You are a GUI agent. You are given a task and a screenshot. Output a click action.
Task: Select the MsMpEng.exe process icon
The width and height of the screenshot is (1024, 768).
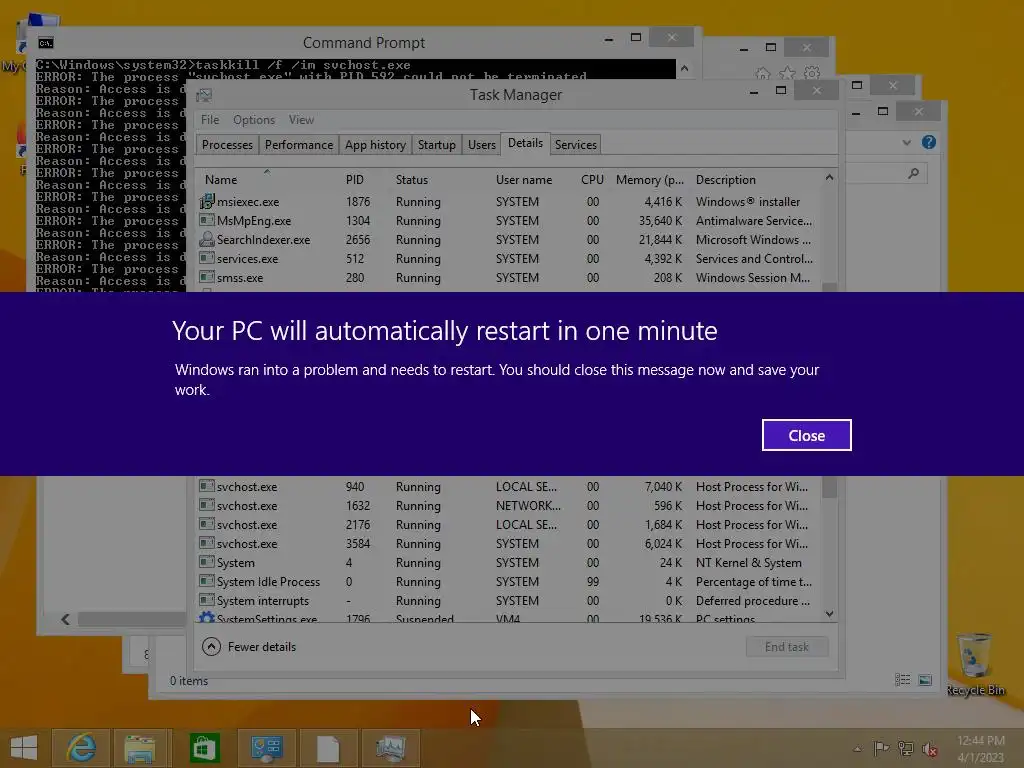(x=207, y=220)
